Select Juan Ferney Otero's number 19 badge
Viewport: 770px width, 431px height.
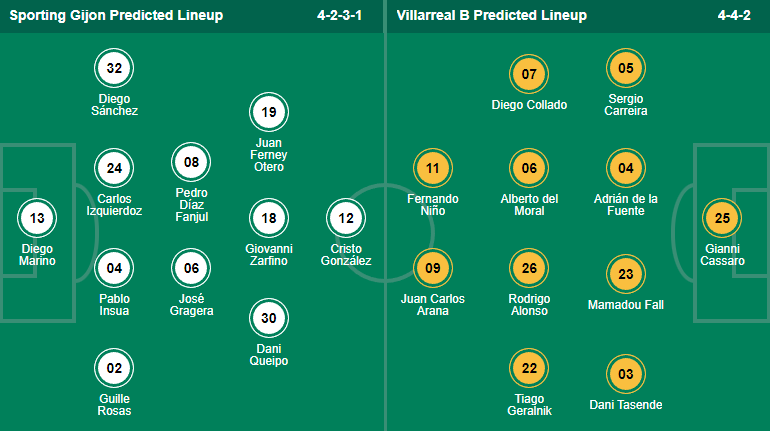tap(269, 113)
